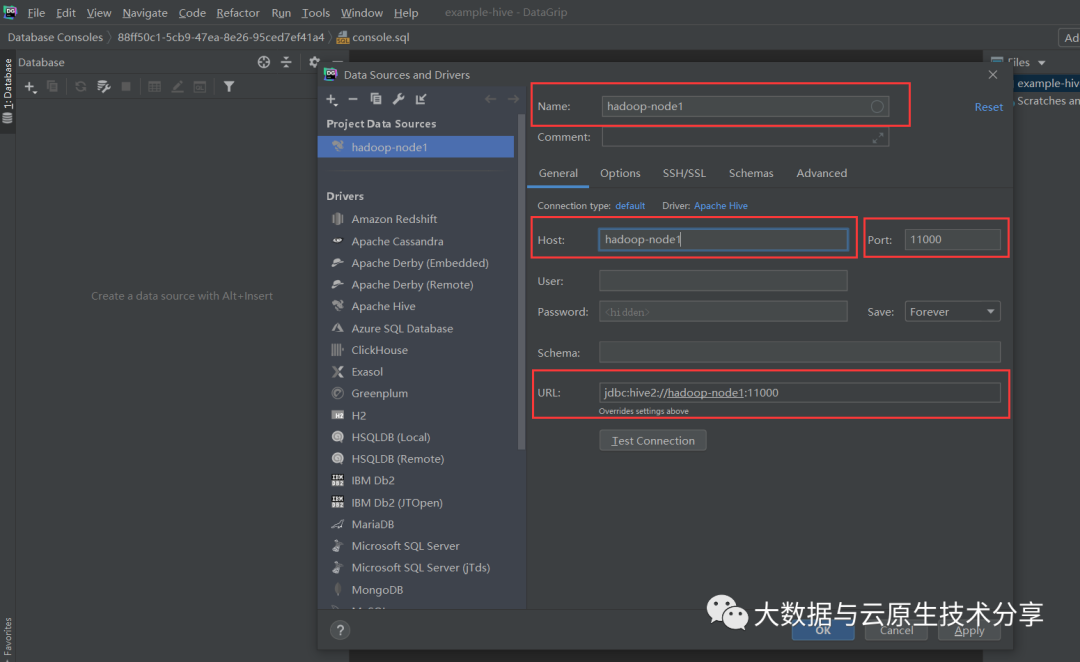Open Database panel gear settings

[x=314, y=62]
